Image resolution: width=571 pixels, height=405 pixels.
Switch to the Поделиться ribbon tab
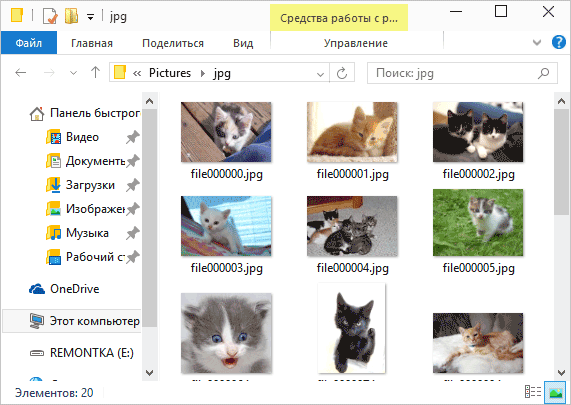point(173,43)
